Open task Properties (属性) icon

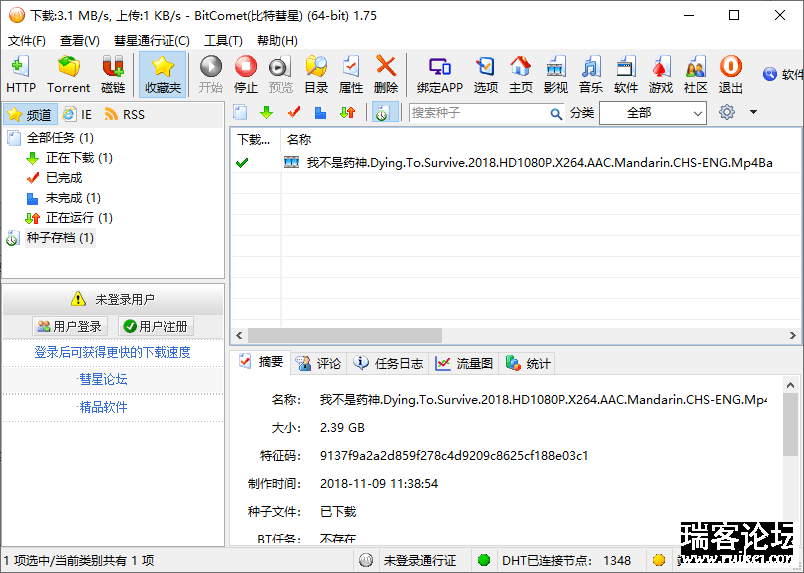click(351, 74)
